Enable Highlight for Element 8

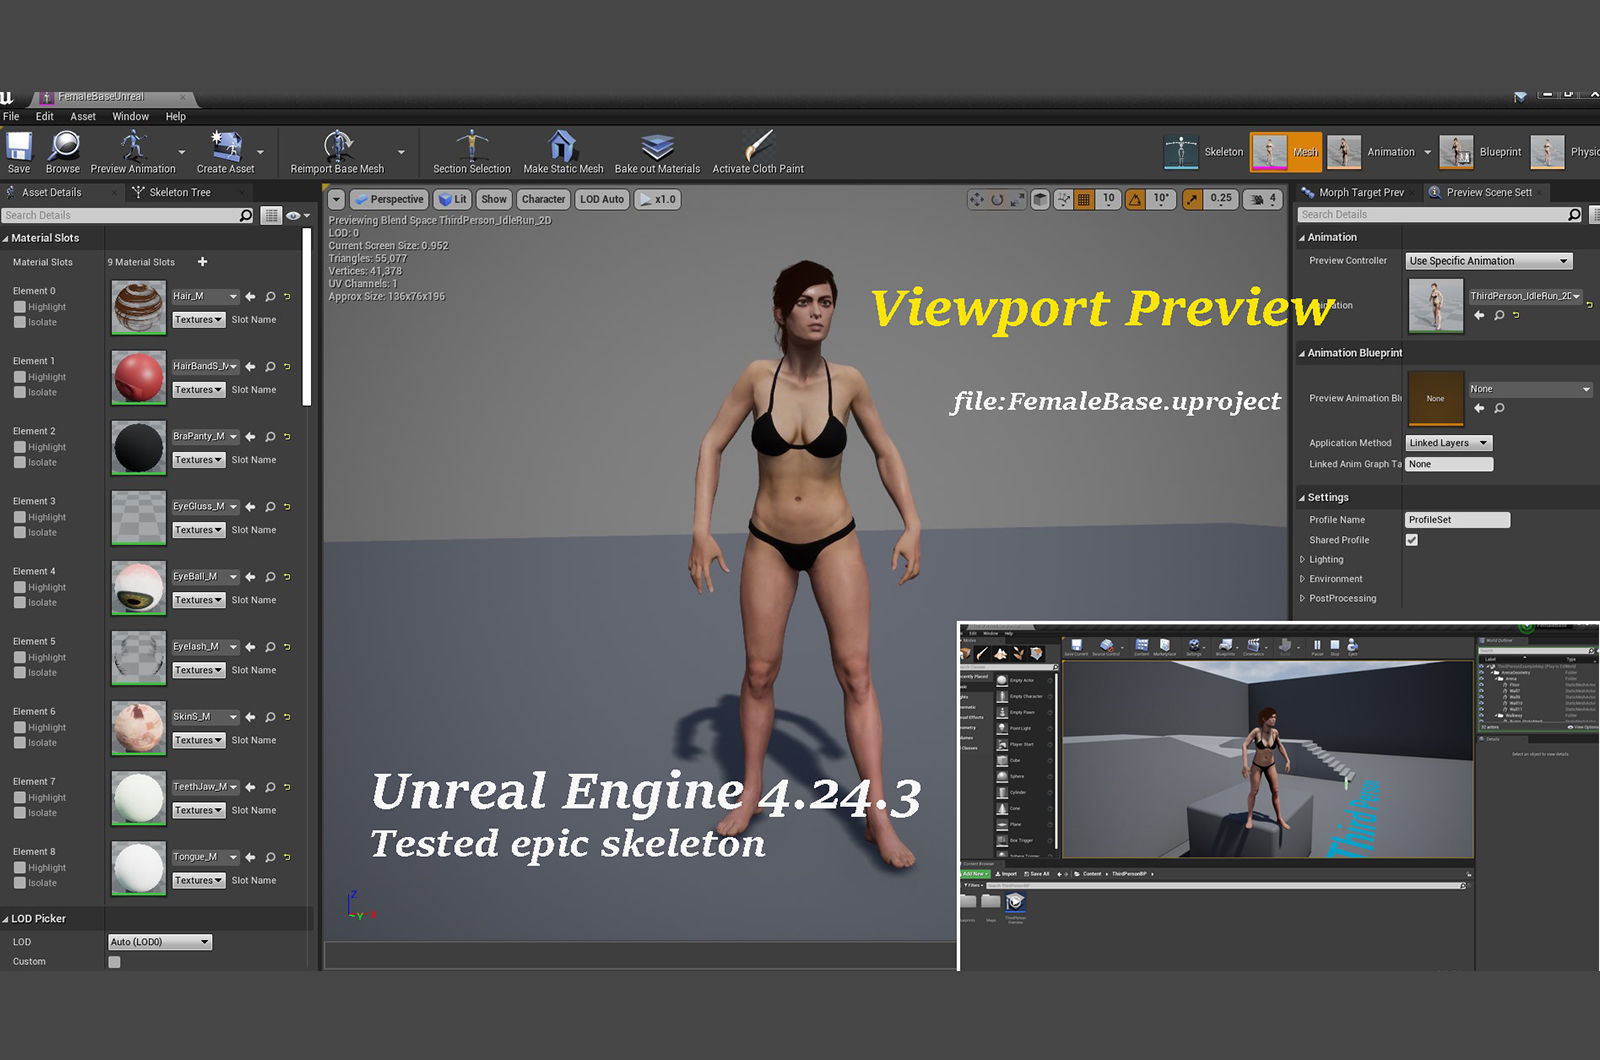[x=19, y=867]
